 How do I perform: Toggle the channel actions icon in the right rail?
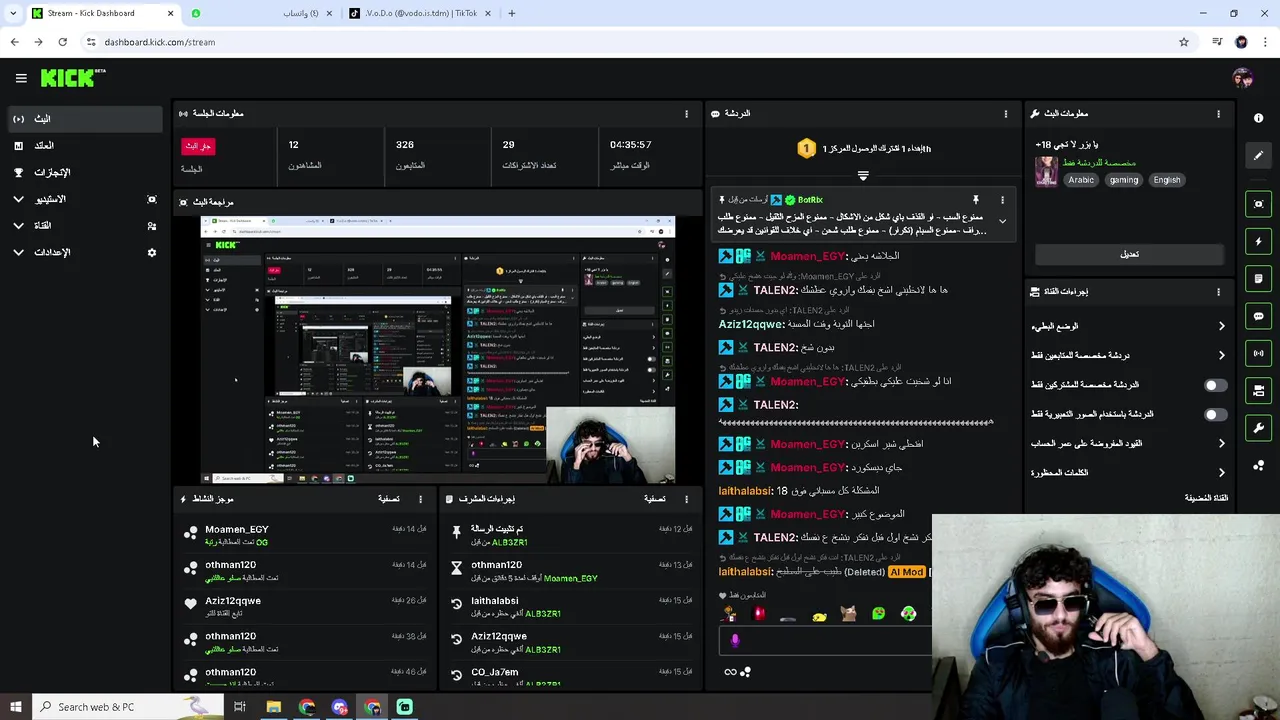[x=1258, y=390]
